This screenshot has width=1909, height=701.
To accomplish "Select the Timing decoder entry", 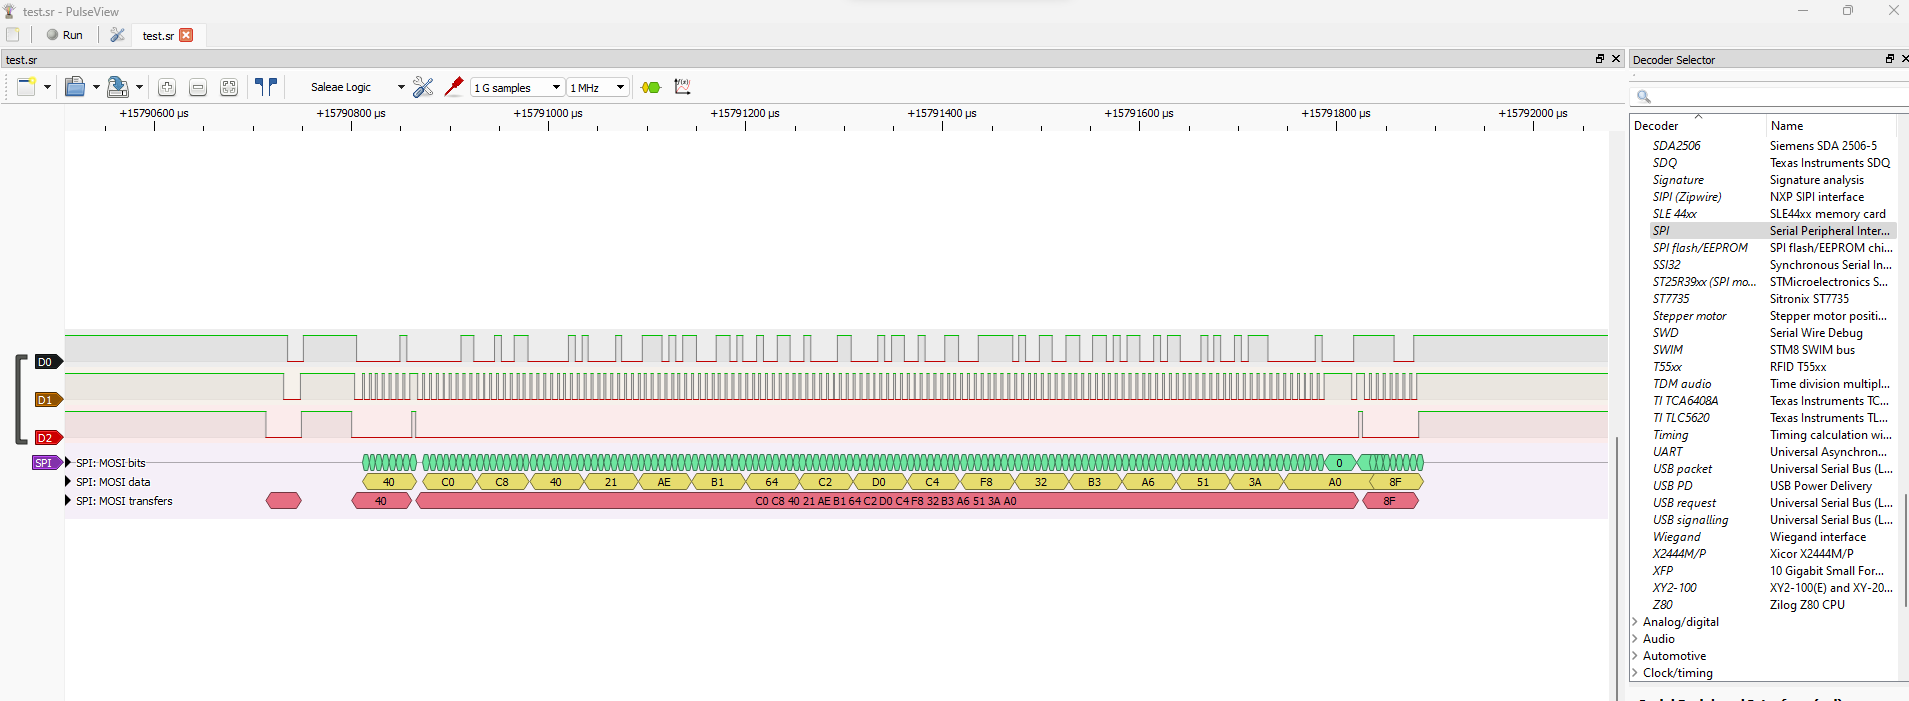I will [x=1670, y=435].
